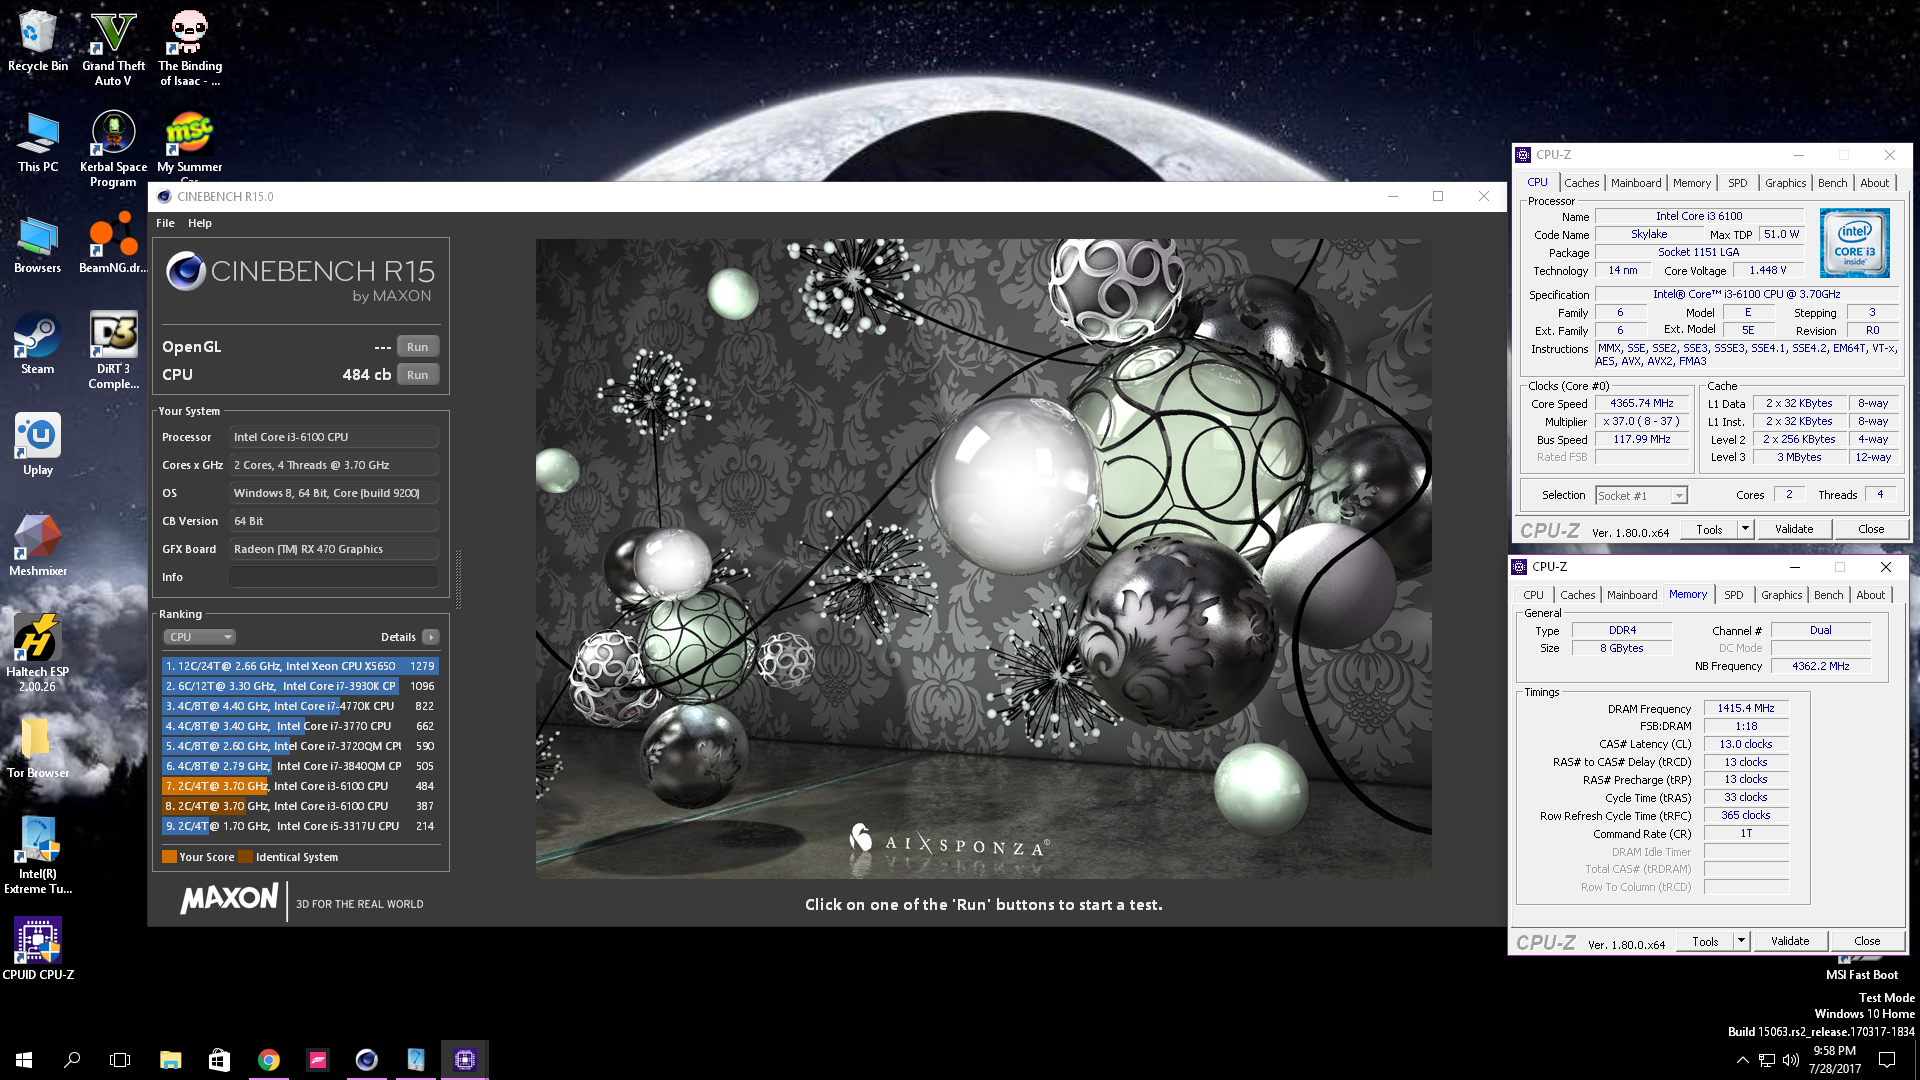1920x1080 pixels.
Task: Switch to CPU-Z taskbar icon
Action: click(x=465, y=1060)
